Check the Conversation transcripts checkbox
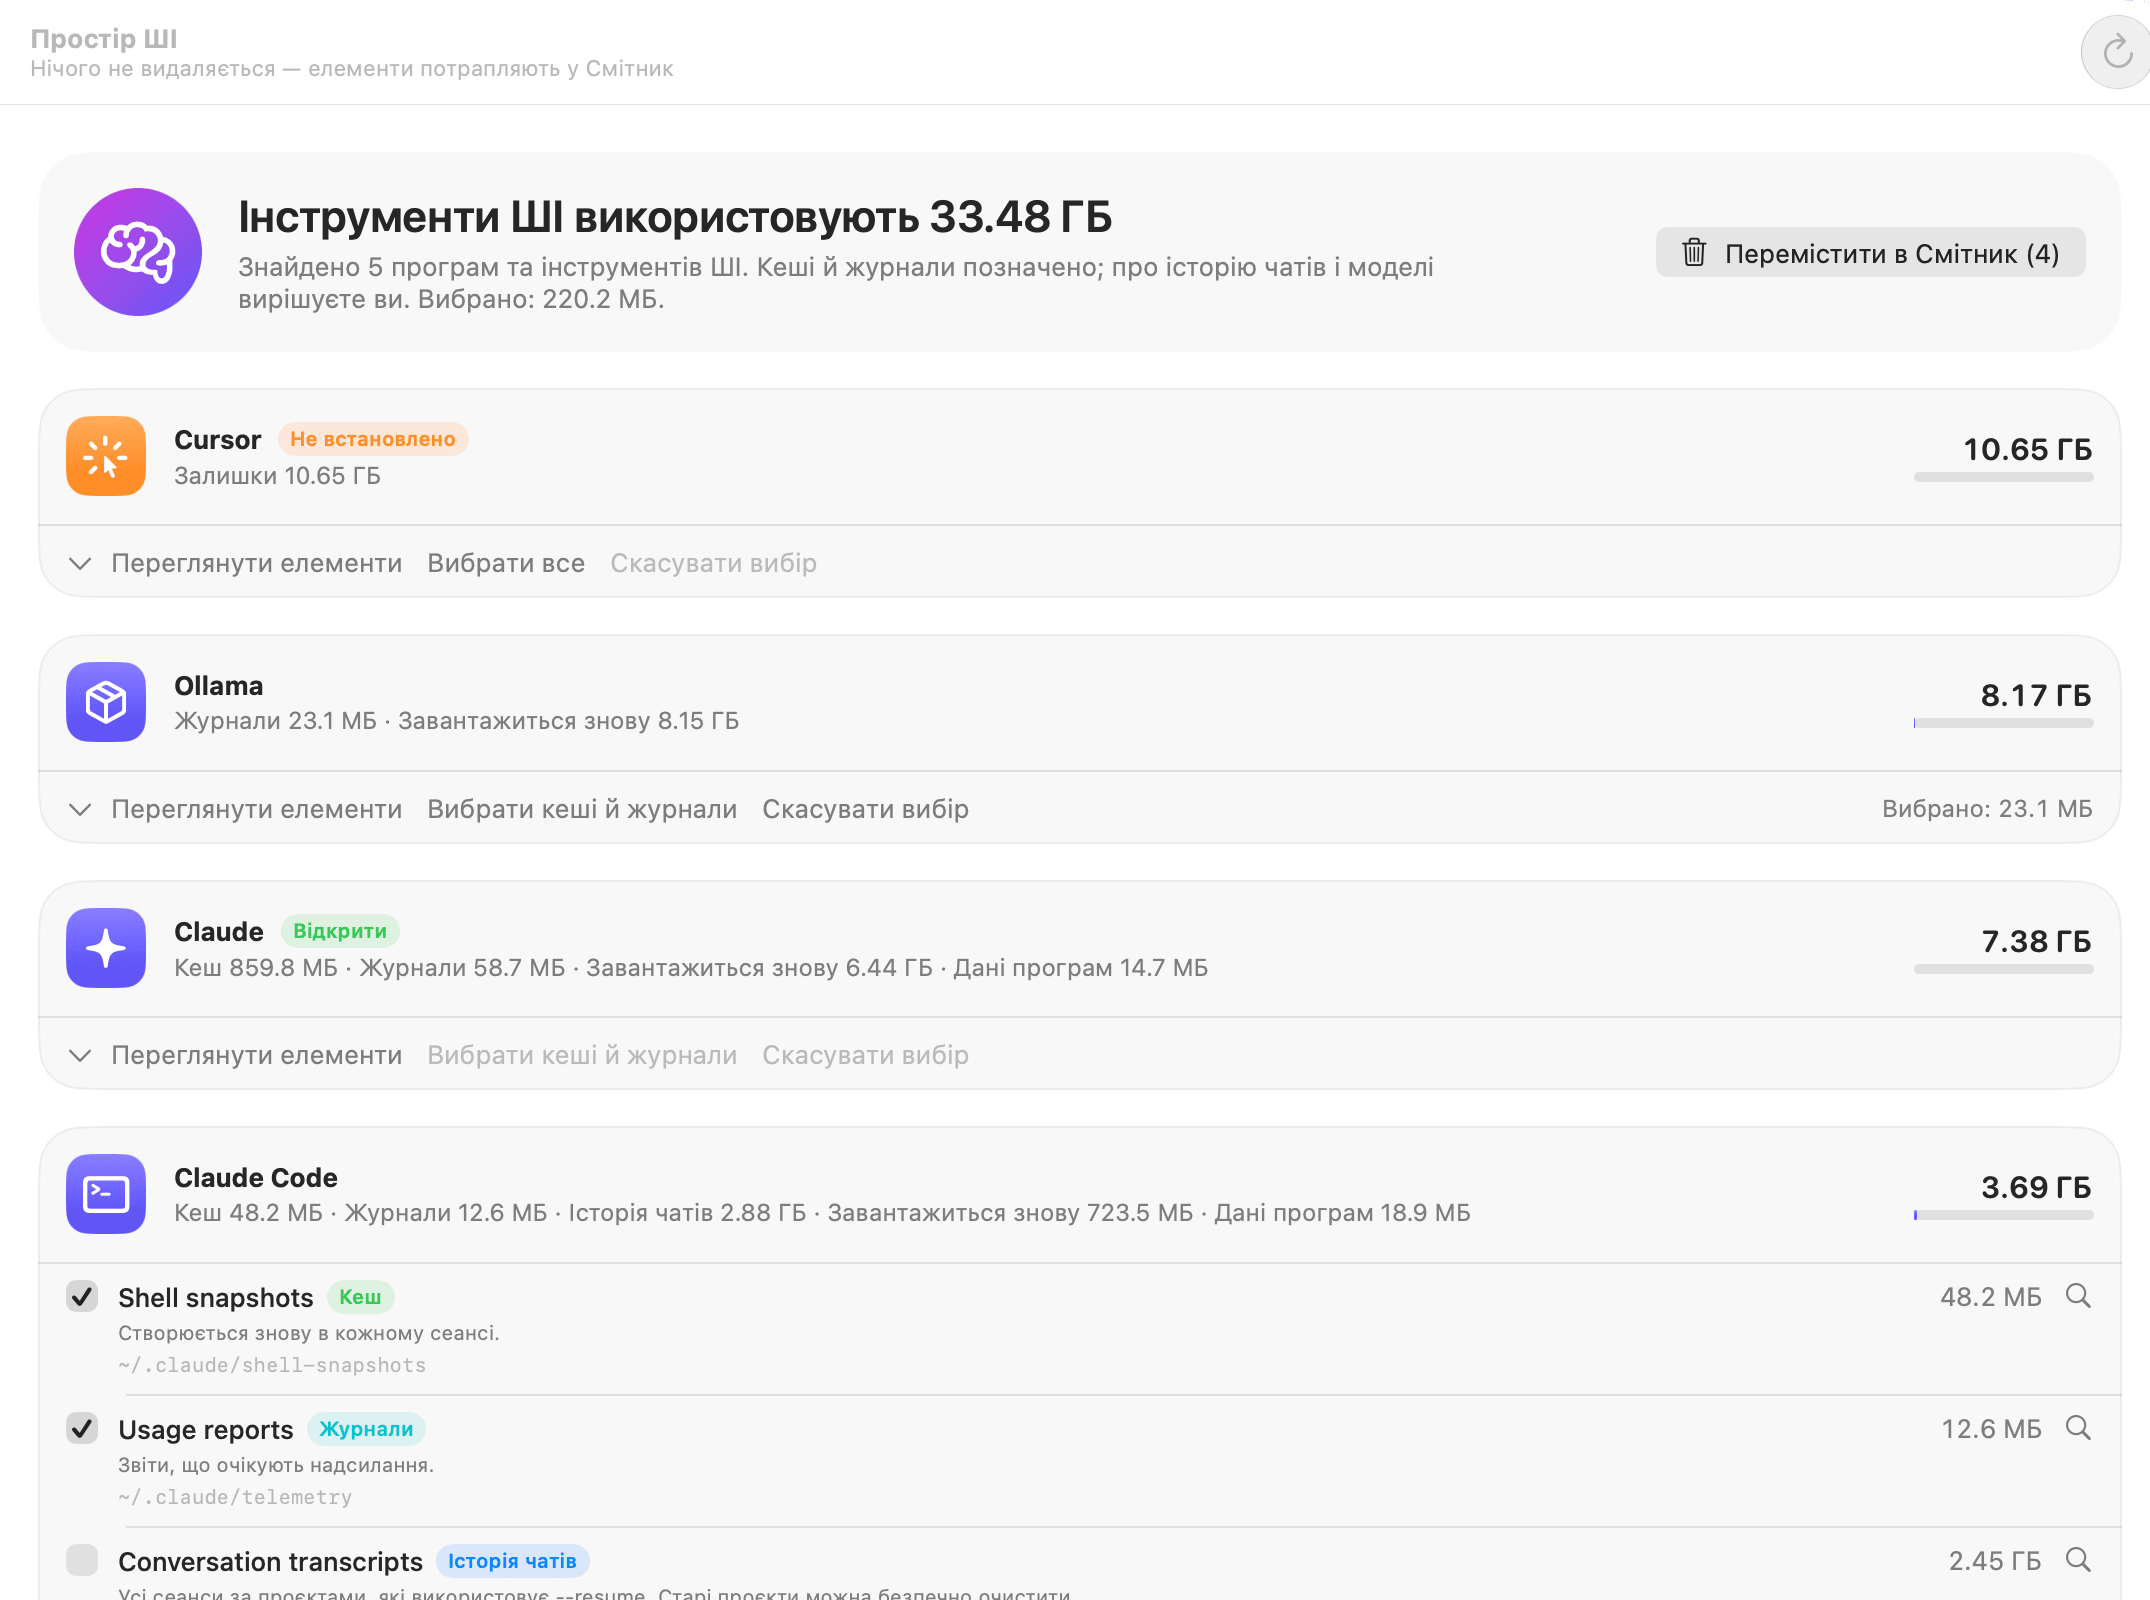Screen dimensions: 2150x1600 [82, 1560]
